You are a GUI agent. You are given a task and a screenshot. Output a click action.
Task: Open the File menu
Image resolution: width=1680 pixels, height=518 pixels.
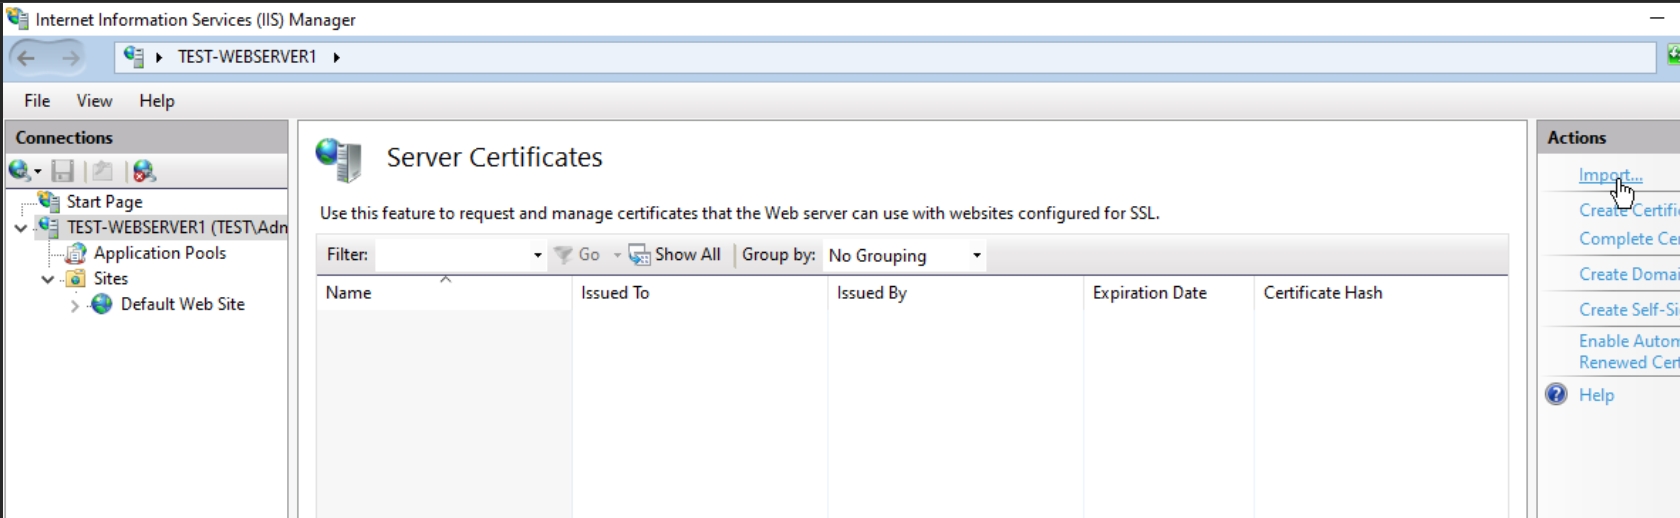[37, 101]
